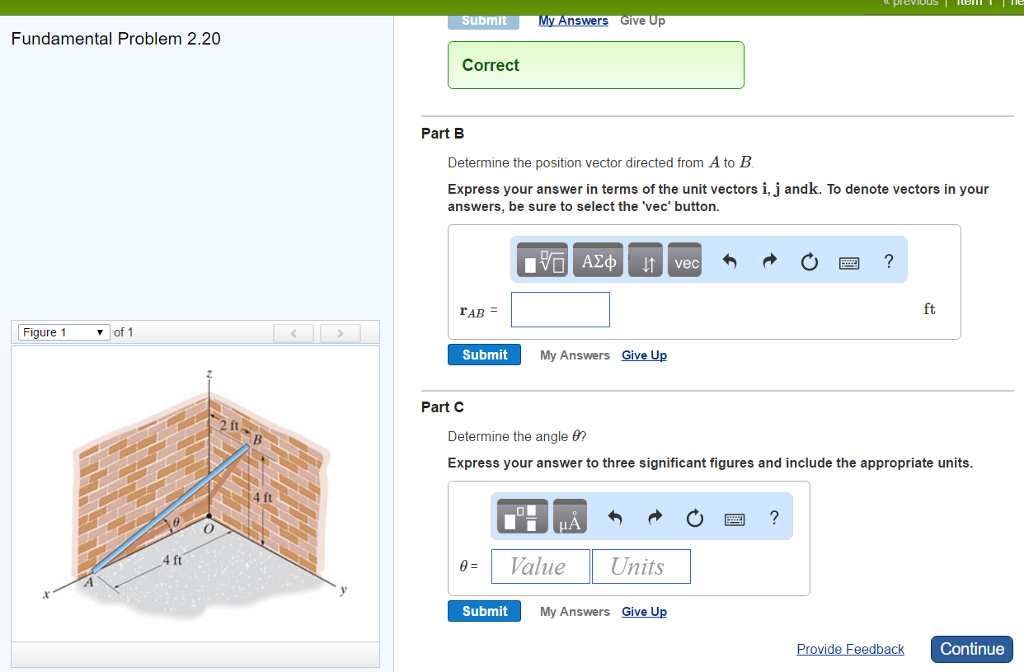The height and width of the screenshot is (672, 1024).
Task: Click the Correct feedback box
Action: tap(596, 65)
